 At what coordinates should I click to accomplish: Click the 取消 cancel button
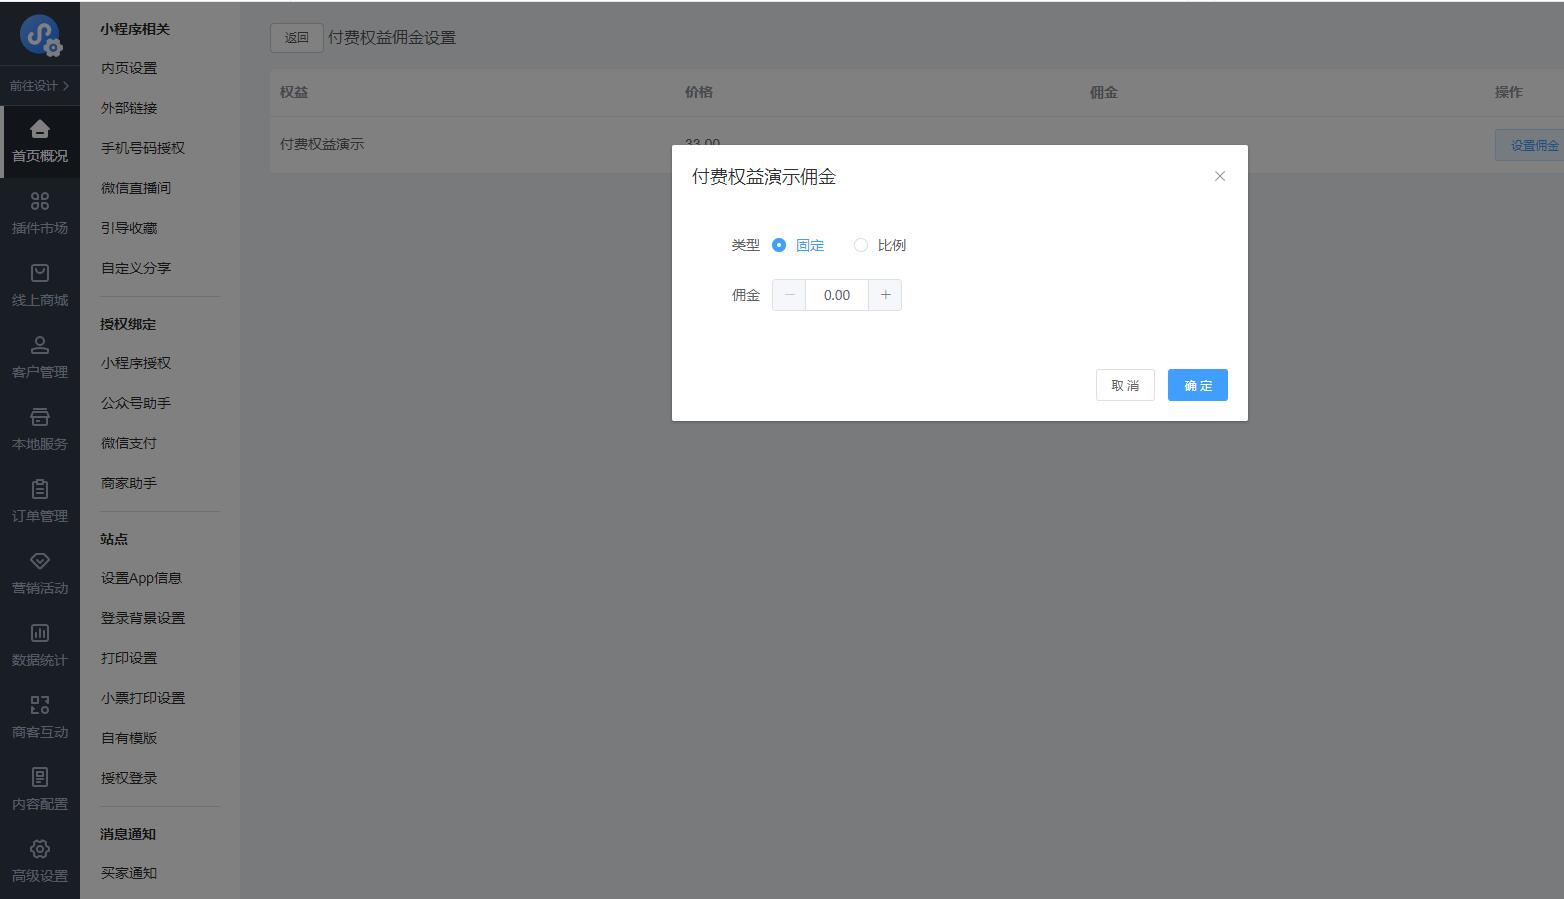coord(1125,385)
